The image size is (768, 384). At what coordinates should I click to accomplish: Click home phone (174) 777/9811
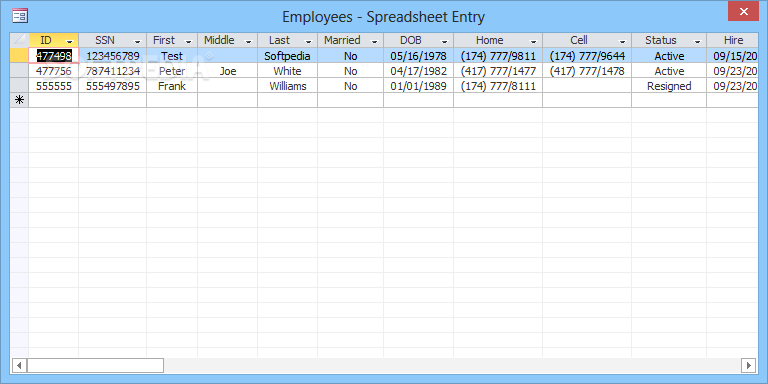pyautogui.click(x=498, y=56)
